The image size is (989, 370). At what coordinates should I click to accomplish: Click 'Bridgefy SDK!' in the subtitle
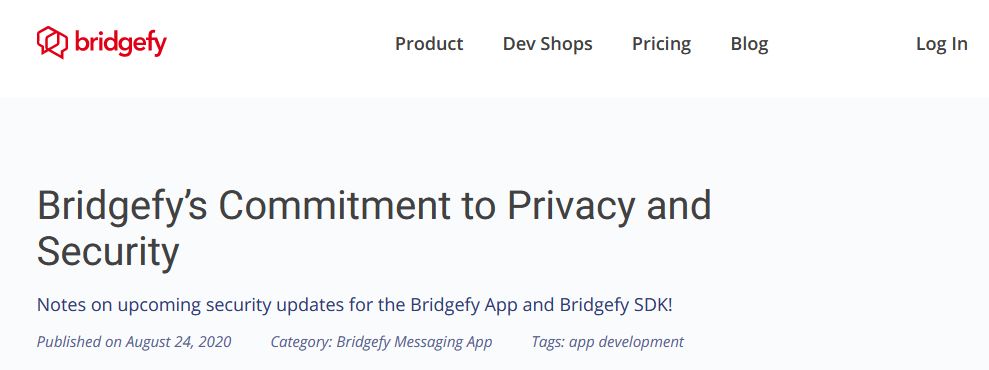[616, 305]
